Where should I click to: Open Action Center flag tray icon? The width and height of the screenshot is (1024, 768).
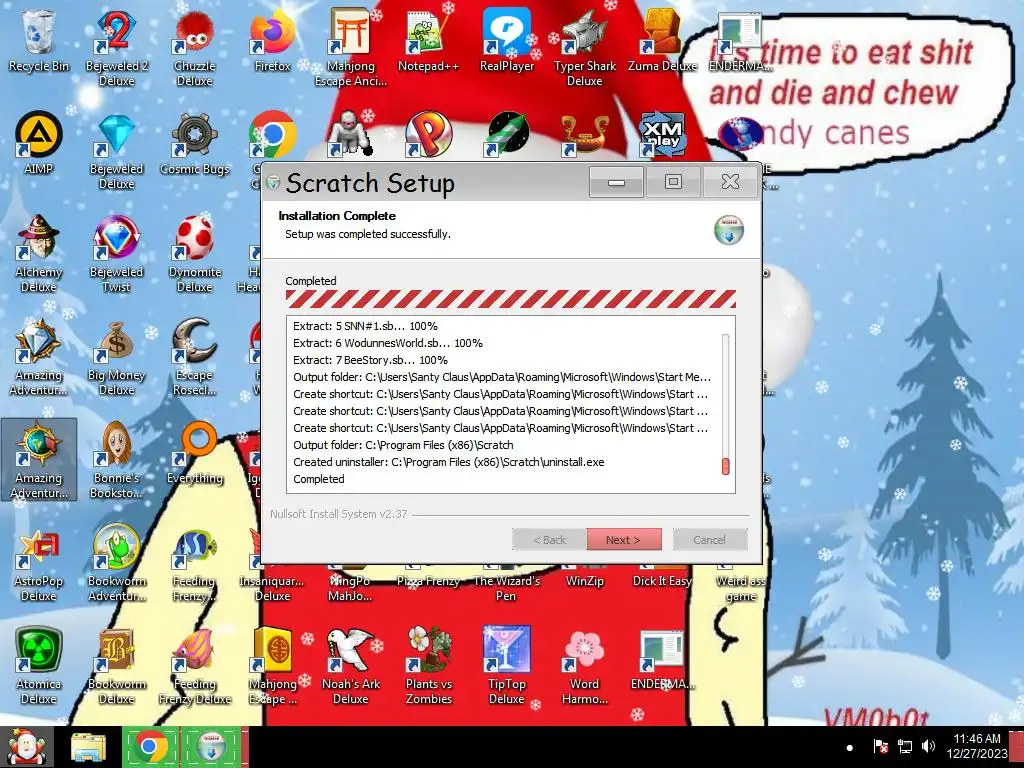coord(880,746)
